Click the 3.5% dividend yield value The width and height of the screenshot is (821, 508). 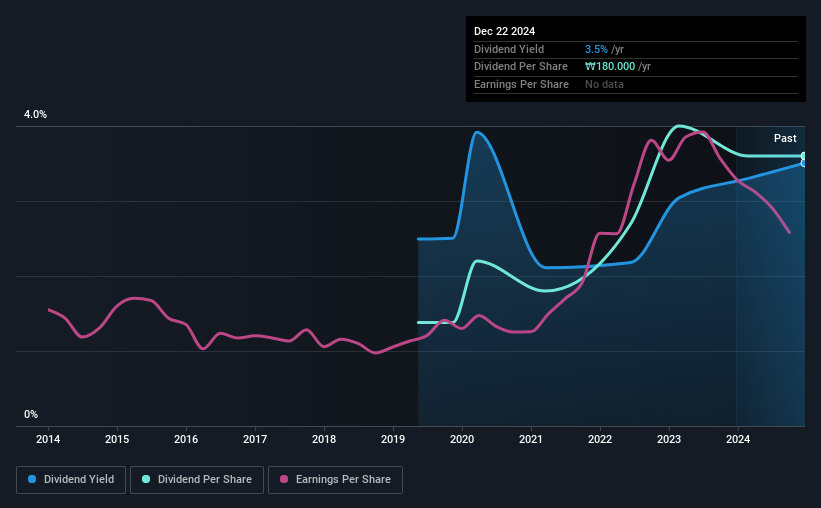[596, 49]
